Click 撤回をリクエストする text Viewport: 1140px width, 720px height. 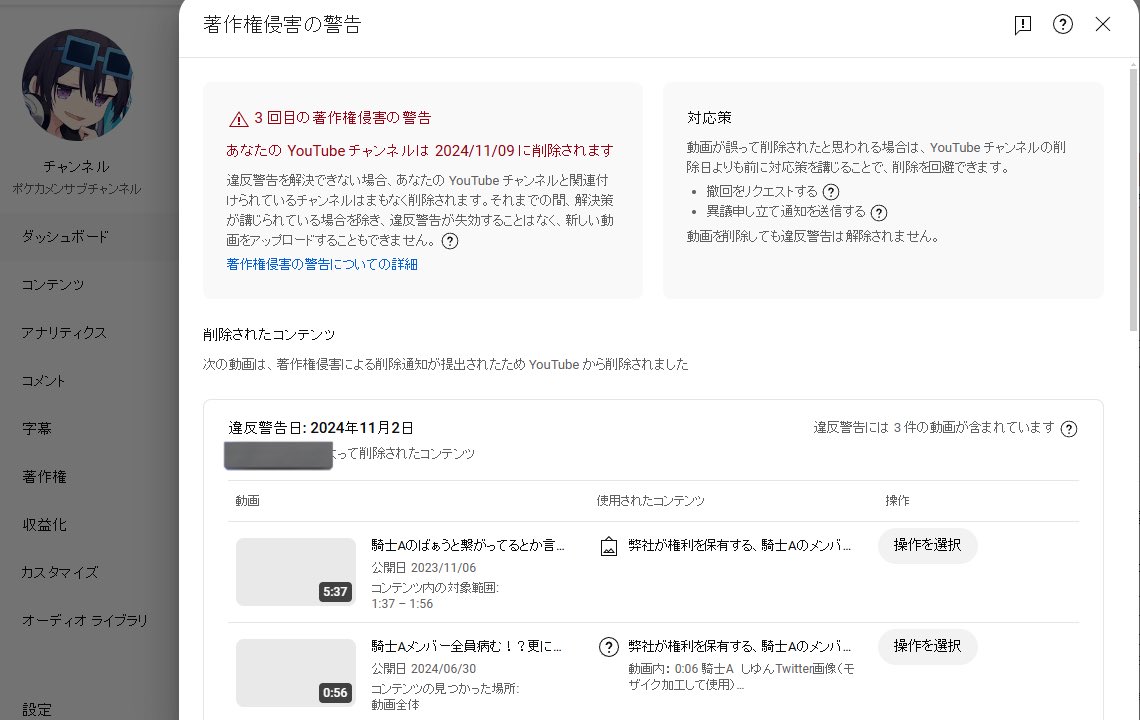coord(762,191)
